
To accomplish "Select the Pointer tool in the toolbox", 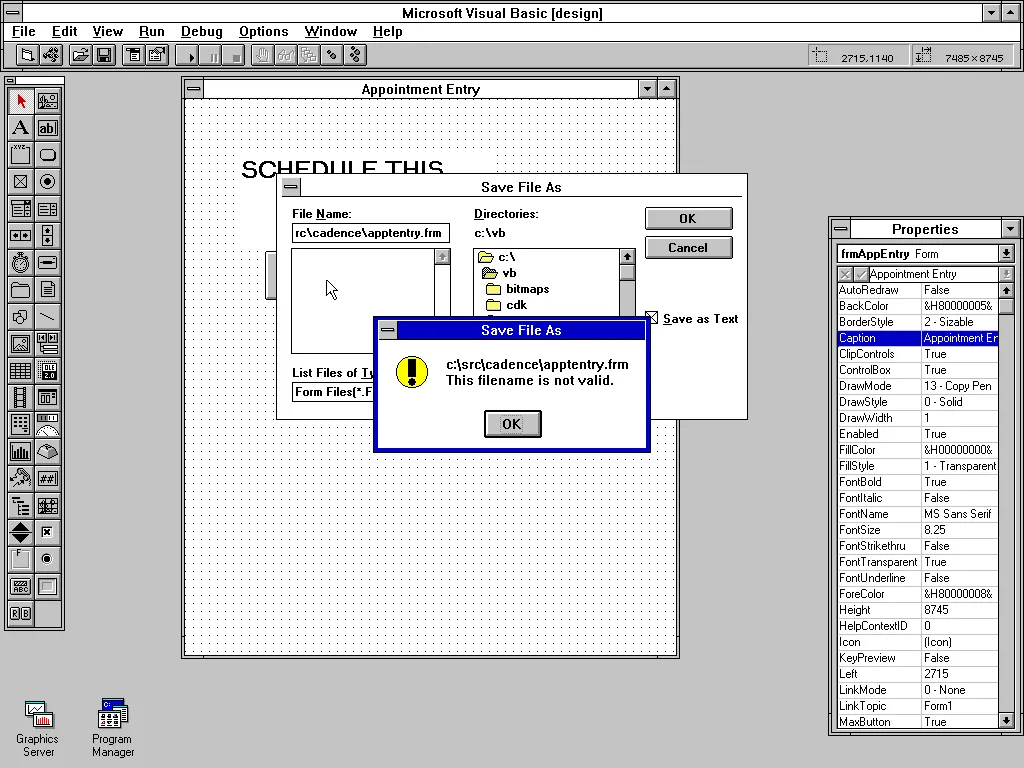I will [20, 100].
